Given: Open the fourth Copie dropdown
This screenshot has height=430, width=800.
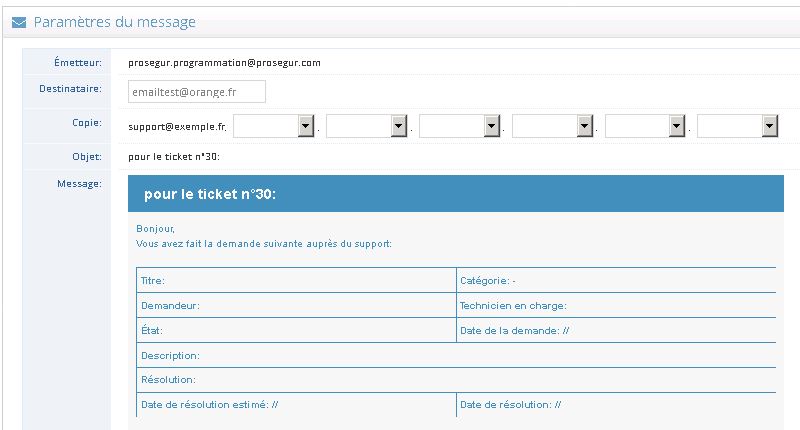Looking at the screenshot, I should pos(552,126).
